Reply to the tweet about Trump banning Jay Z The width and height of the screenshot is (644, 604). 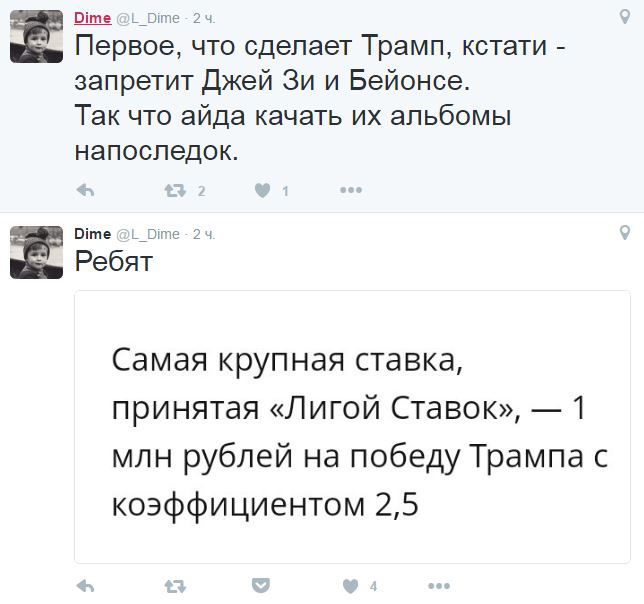click(85, 191)
